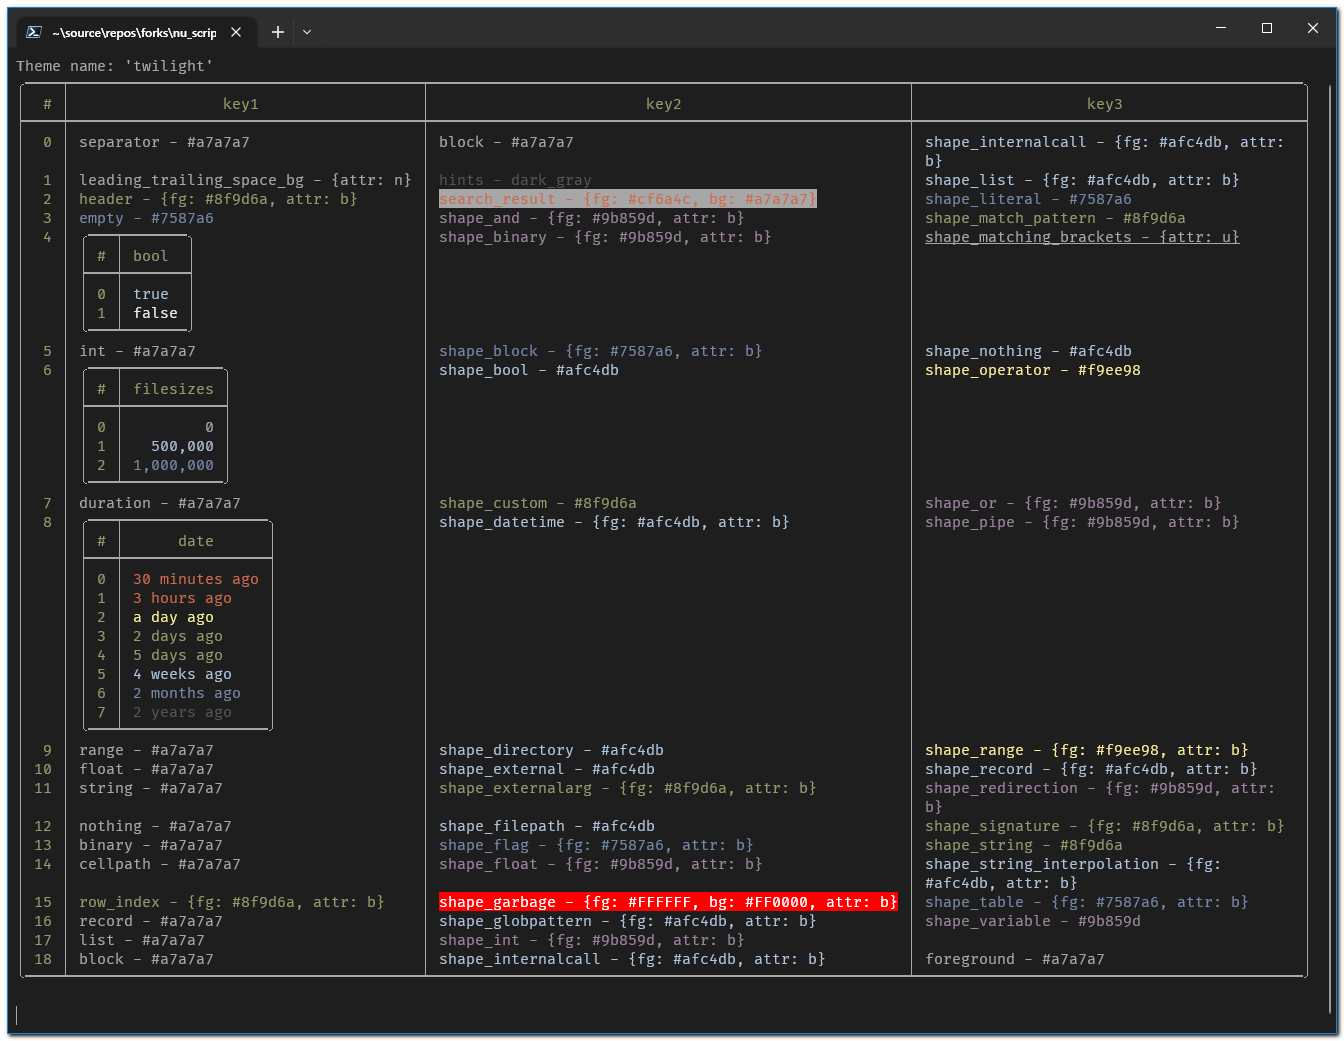Click the "shape_globpattern" entry
The width and height of the screenshot is (1344, 1041).
(628, 921)
